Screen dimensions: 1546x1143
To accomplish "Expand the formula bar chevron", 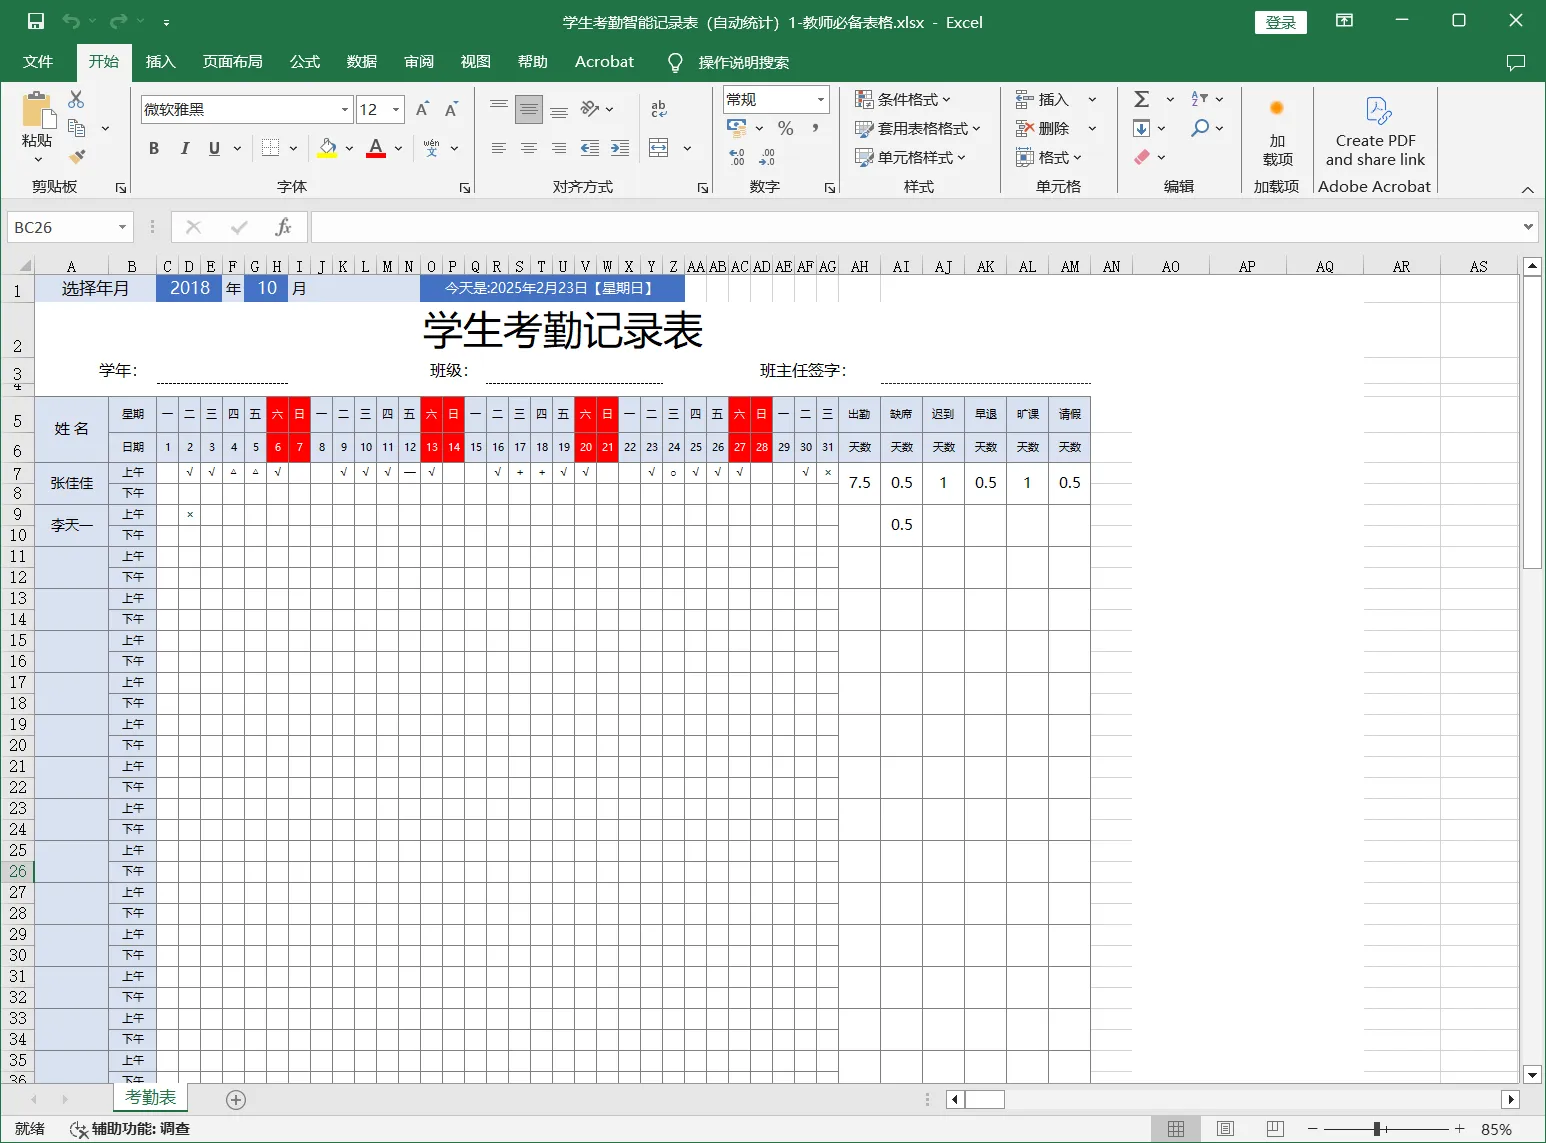I will click(x=1528, y=227).
